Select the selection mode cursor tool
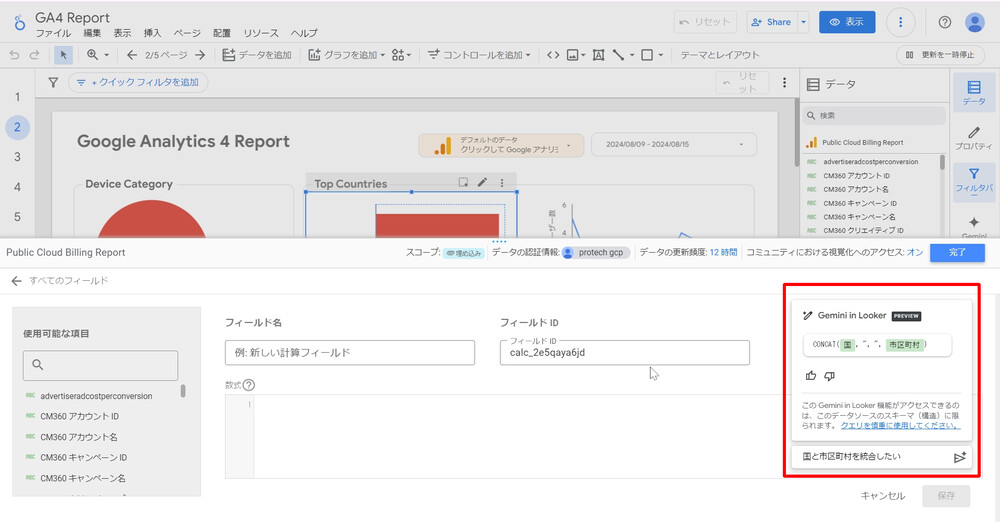Viewport: 1000px width, 522px height. coord(63,55)
